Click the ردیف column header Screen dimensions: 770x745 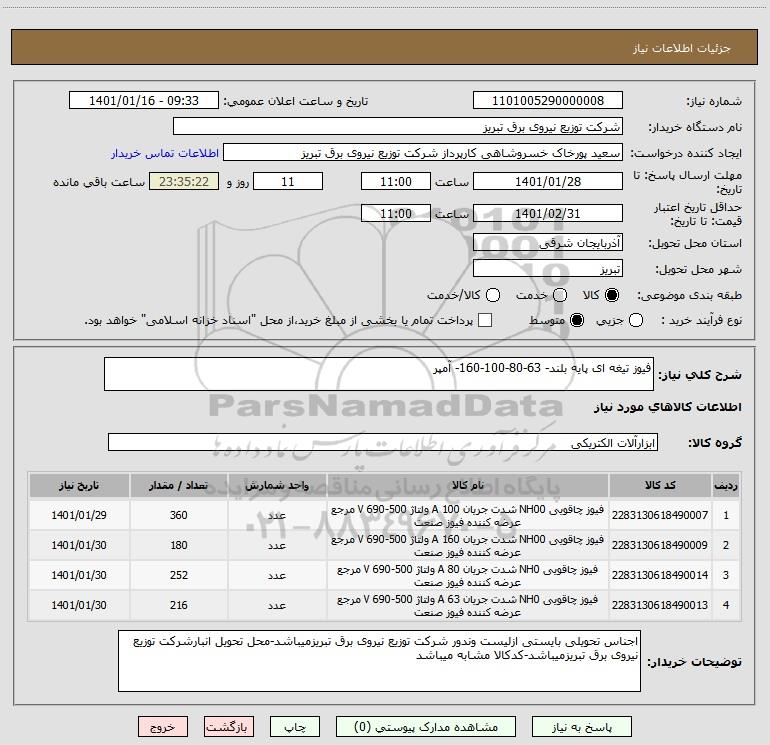pyautogui.click(x=726, y=485)
